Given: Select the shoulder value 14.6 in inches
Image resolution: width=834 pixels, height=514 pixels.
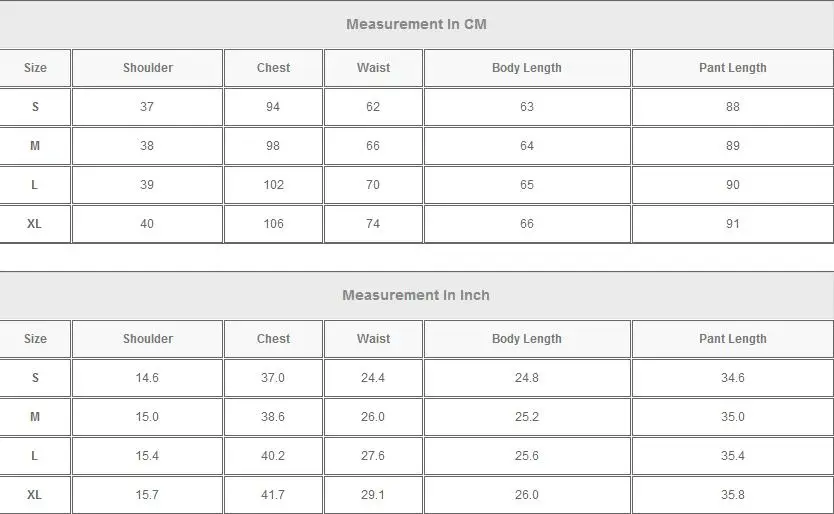Looking at the screenshot, I should pyautogui.click(x=147, y=378).
